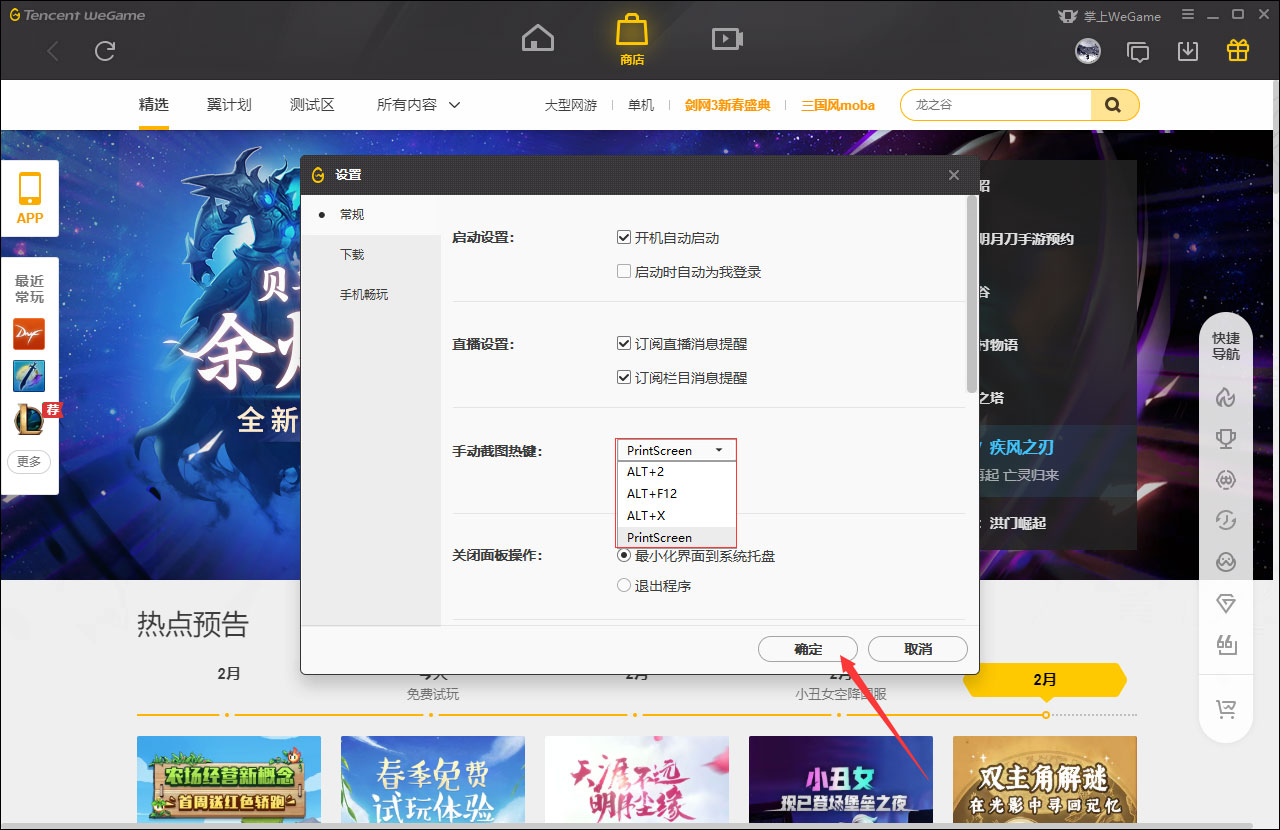The image size is (1280, 830).
Task: Select ALT+F12 from the hotkey list
Action: [652, 493]
